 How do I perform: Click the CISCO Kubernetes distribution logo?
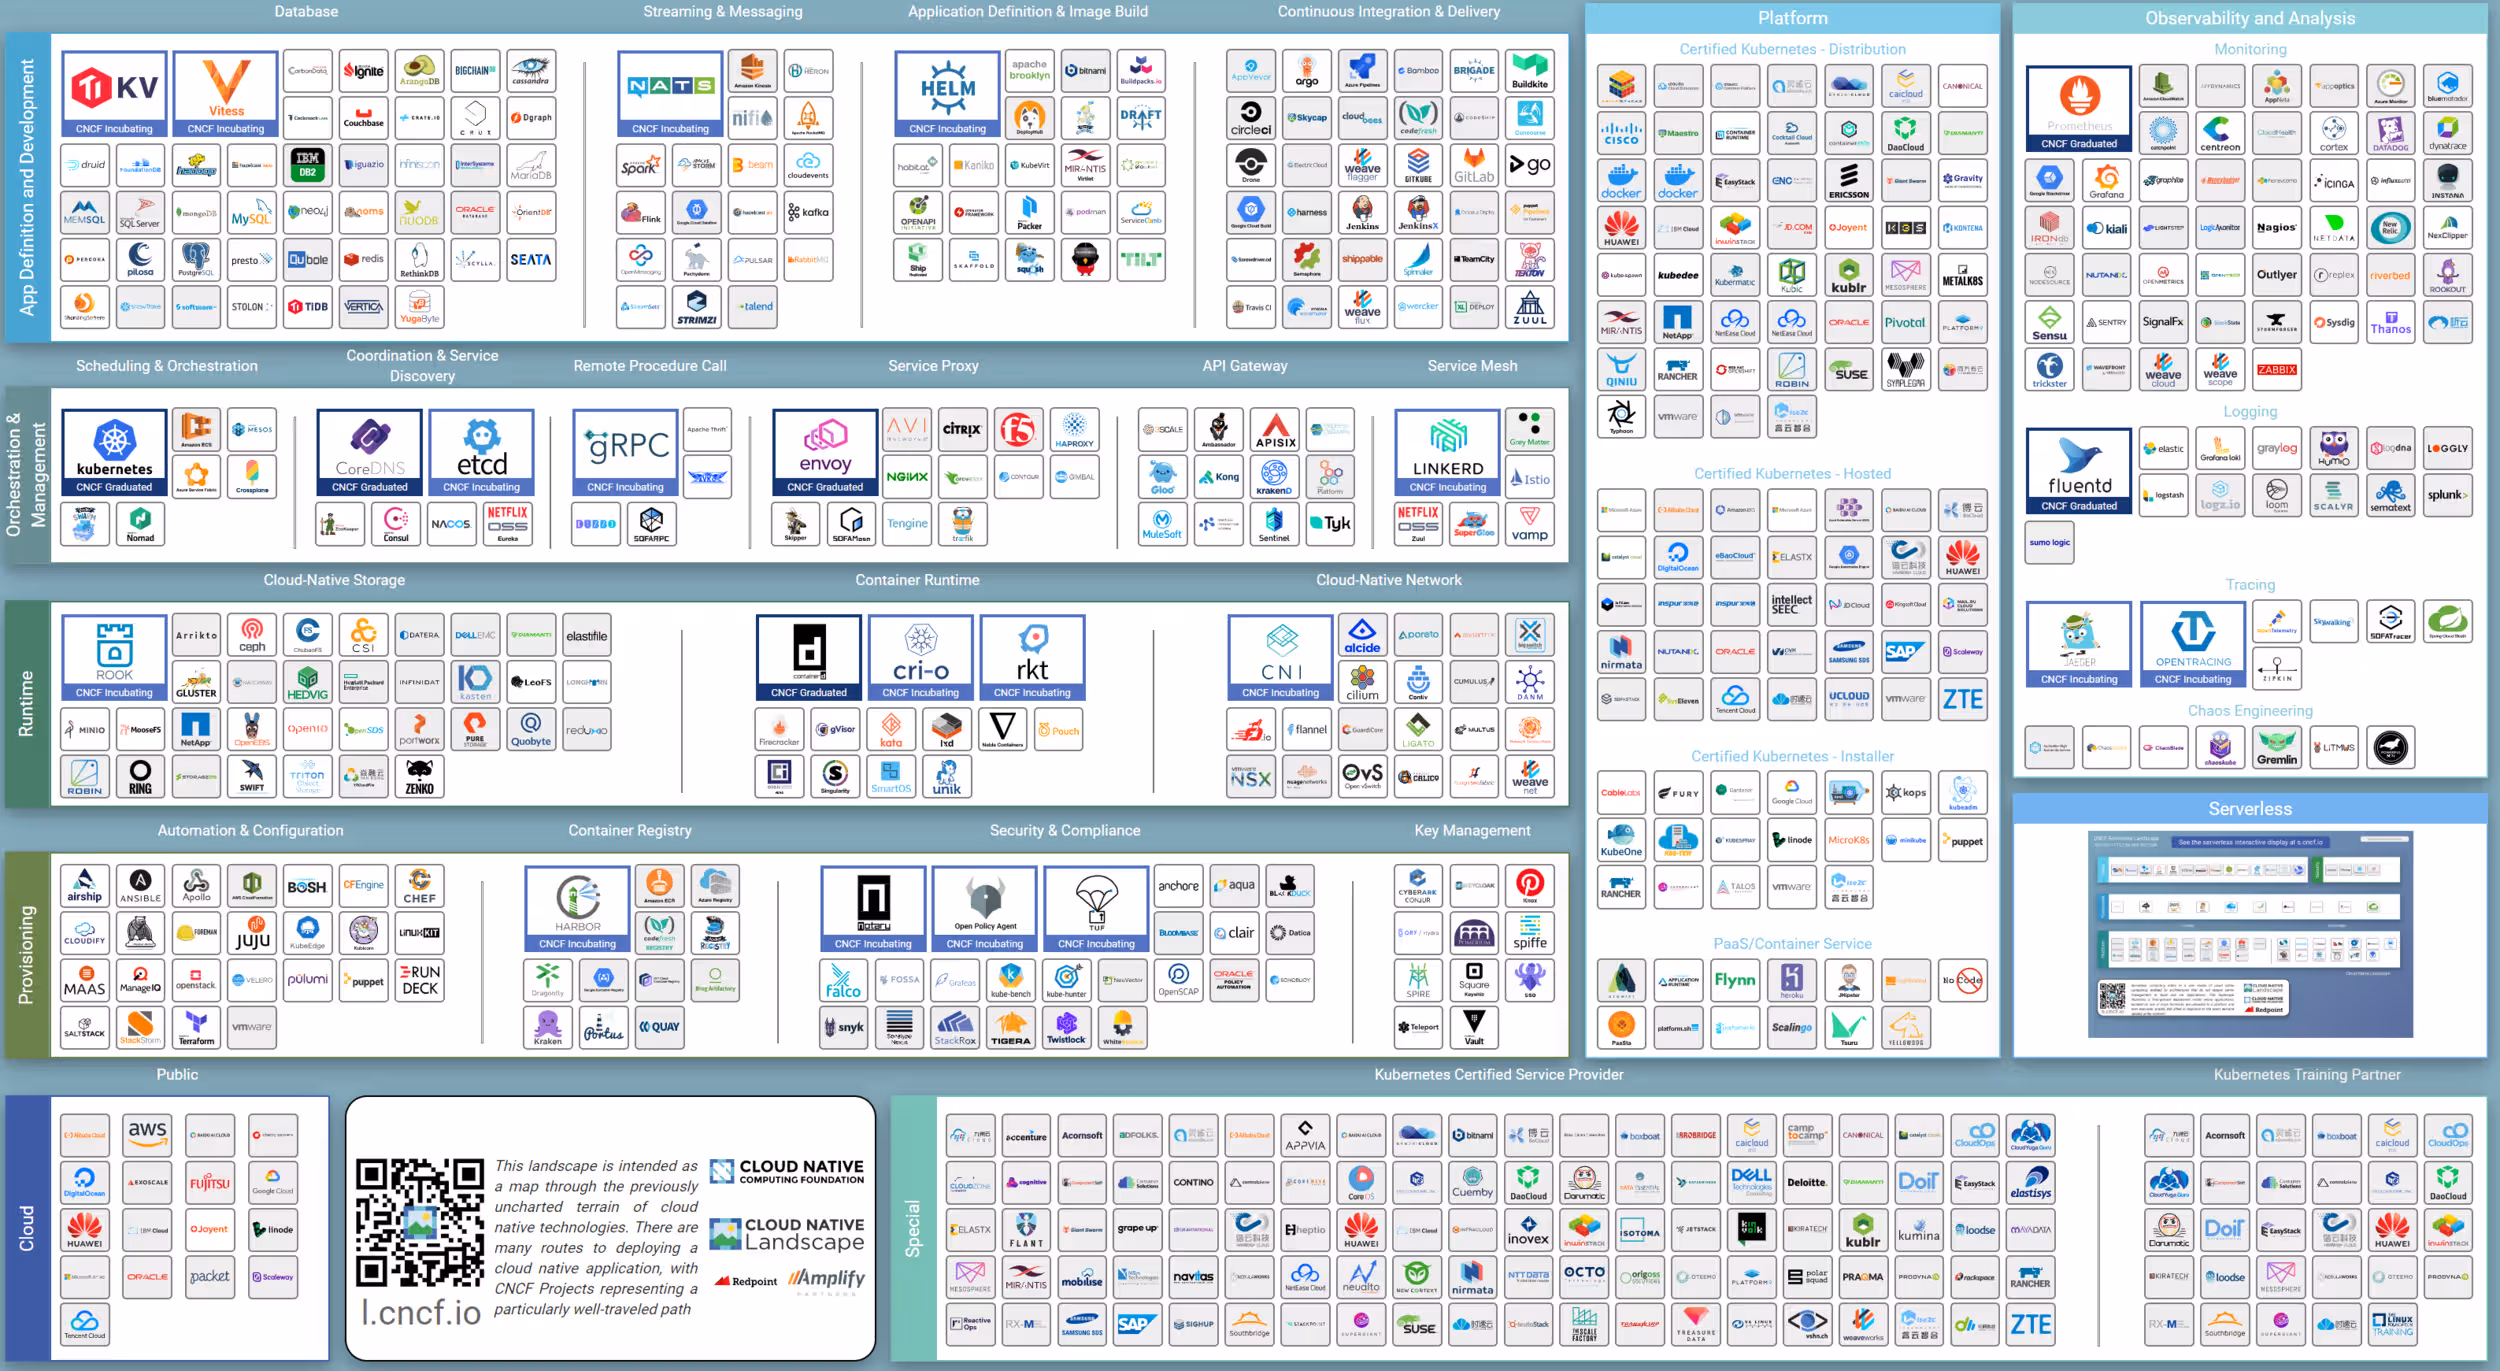pyautogui.click(x=1621, y=134)
